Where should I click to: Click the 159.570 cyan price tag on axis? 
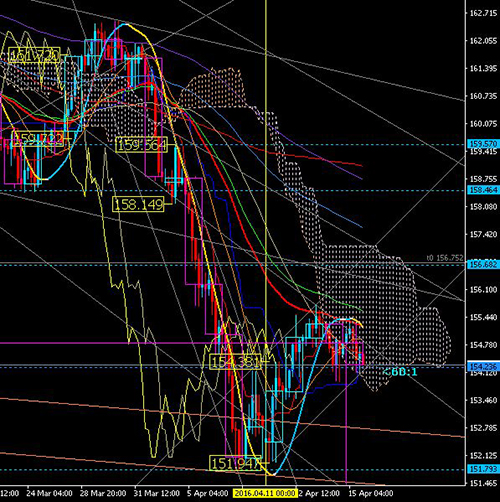[x=483, y=144]
